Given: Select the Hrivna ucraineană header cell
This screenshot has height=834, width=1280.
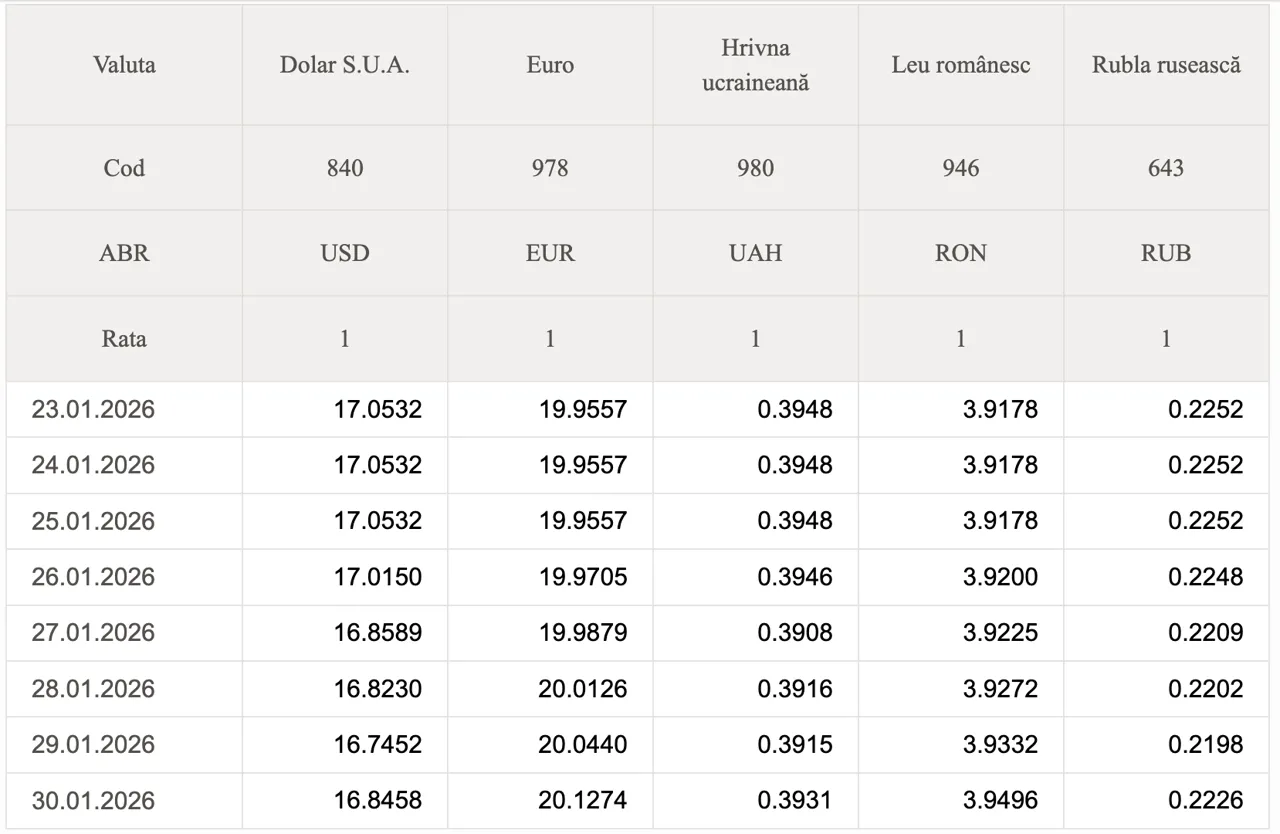Looking at the screenshot, I should pyautogui.click(x=755, y=66).
